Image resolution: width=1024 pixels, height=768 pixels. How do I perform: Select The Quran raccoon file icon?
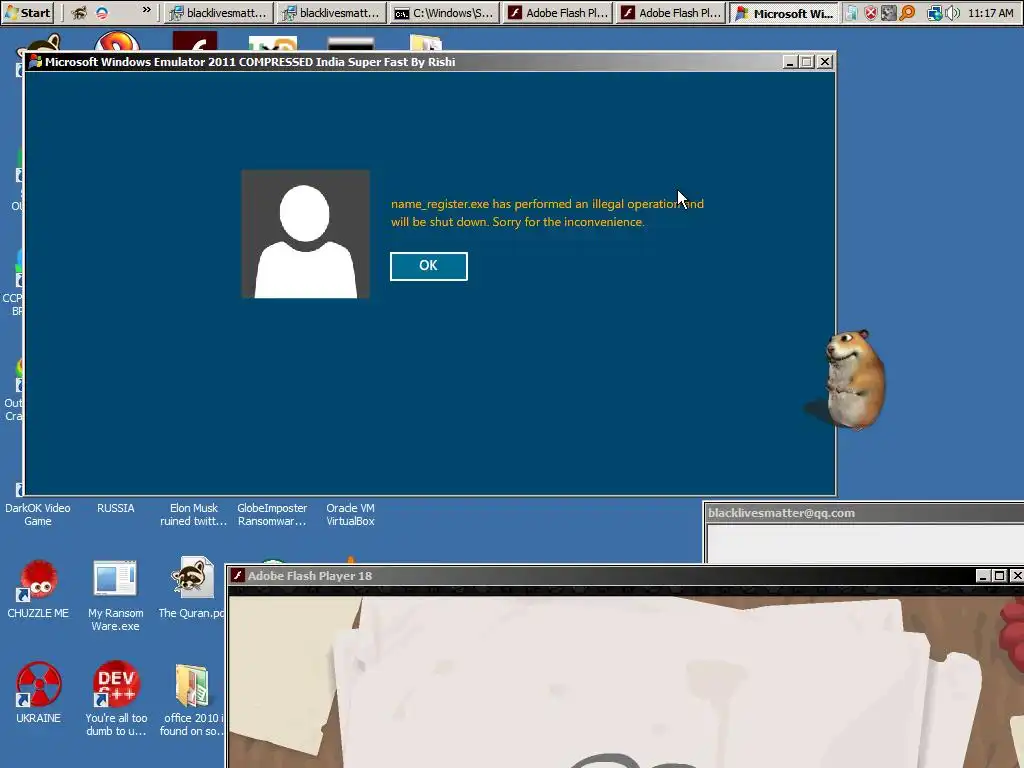(192, 577)
